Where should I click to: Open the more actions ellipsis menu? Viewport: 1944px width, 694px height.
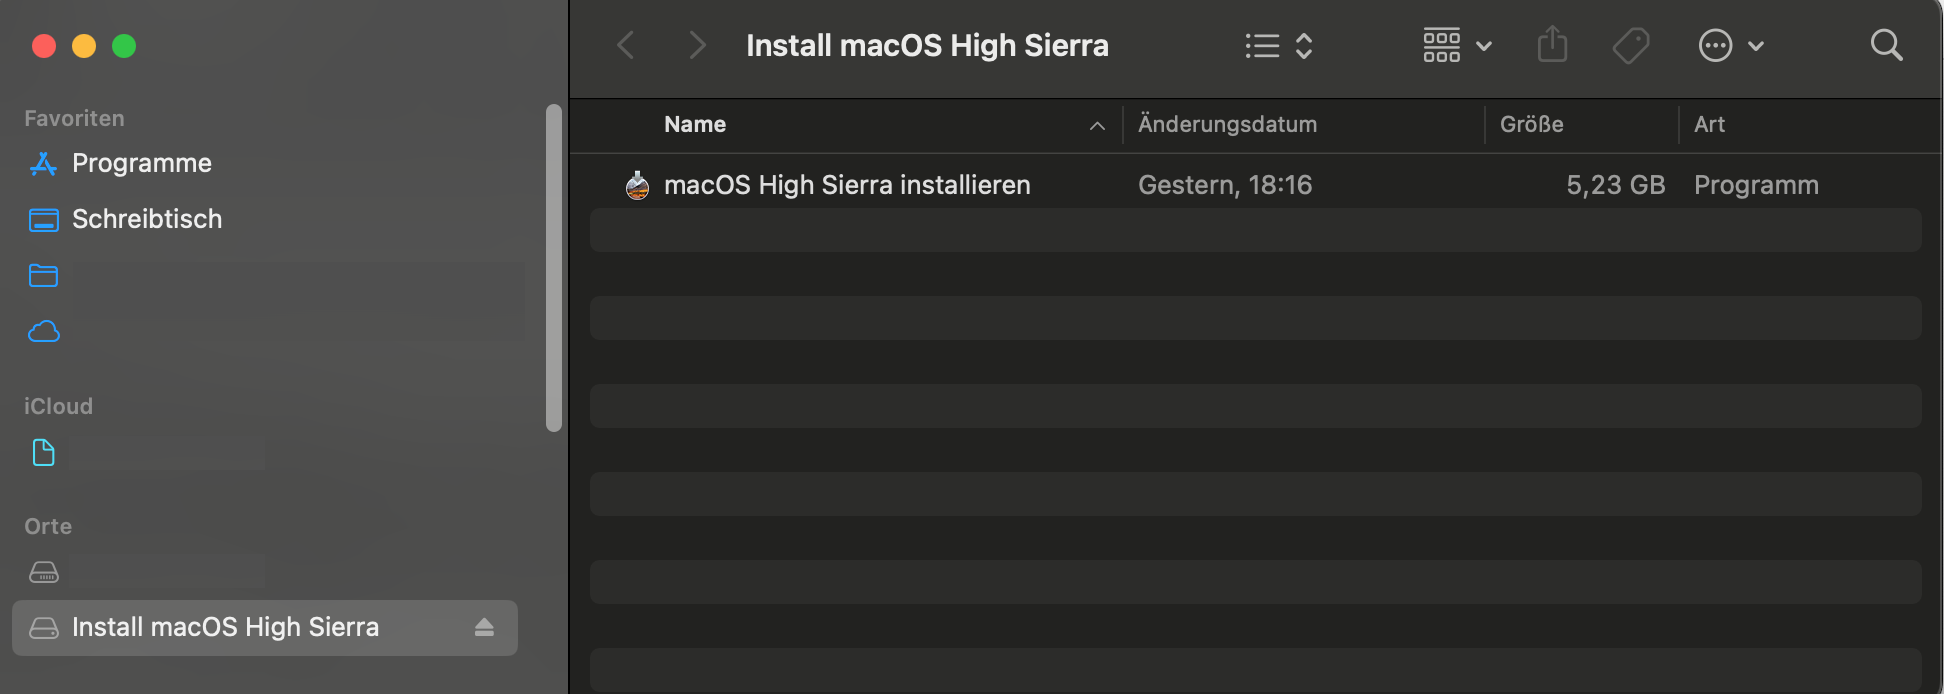tap(1730, 45)
